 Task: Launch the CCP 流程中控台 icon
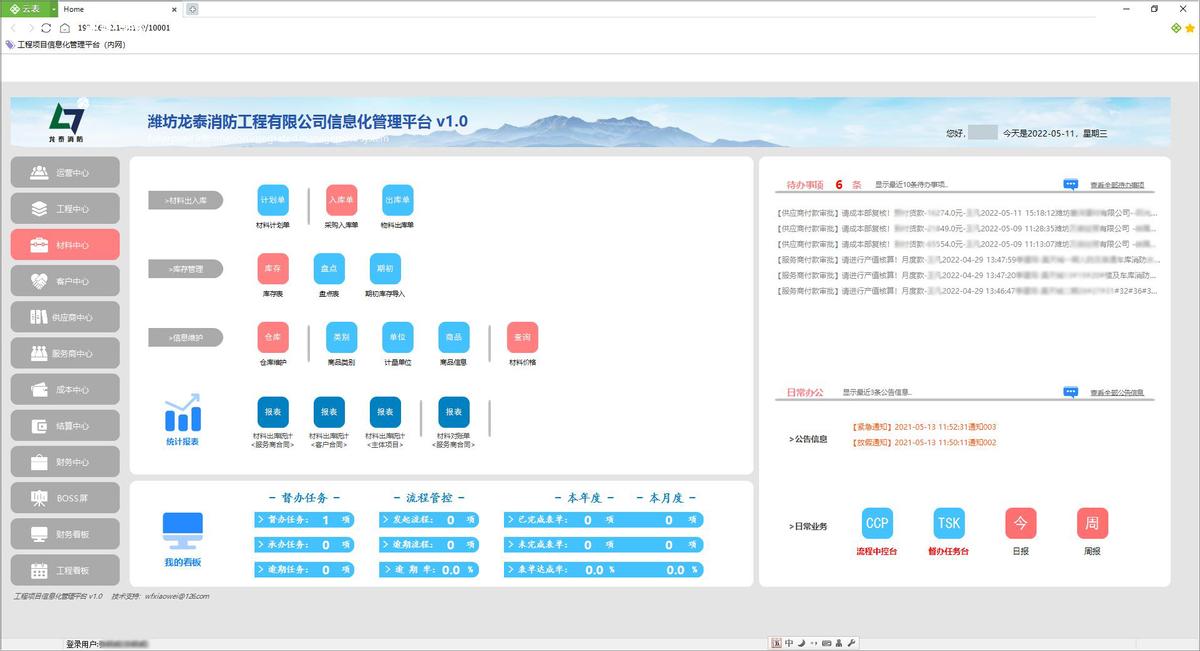point(876,522)
